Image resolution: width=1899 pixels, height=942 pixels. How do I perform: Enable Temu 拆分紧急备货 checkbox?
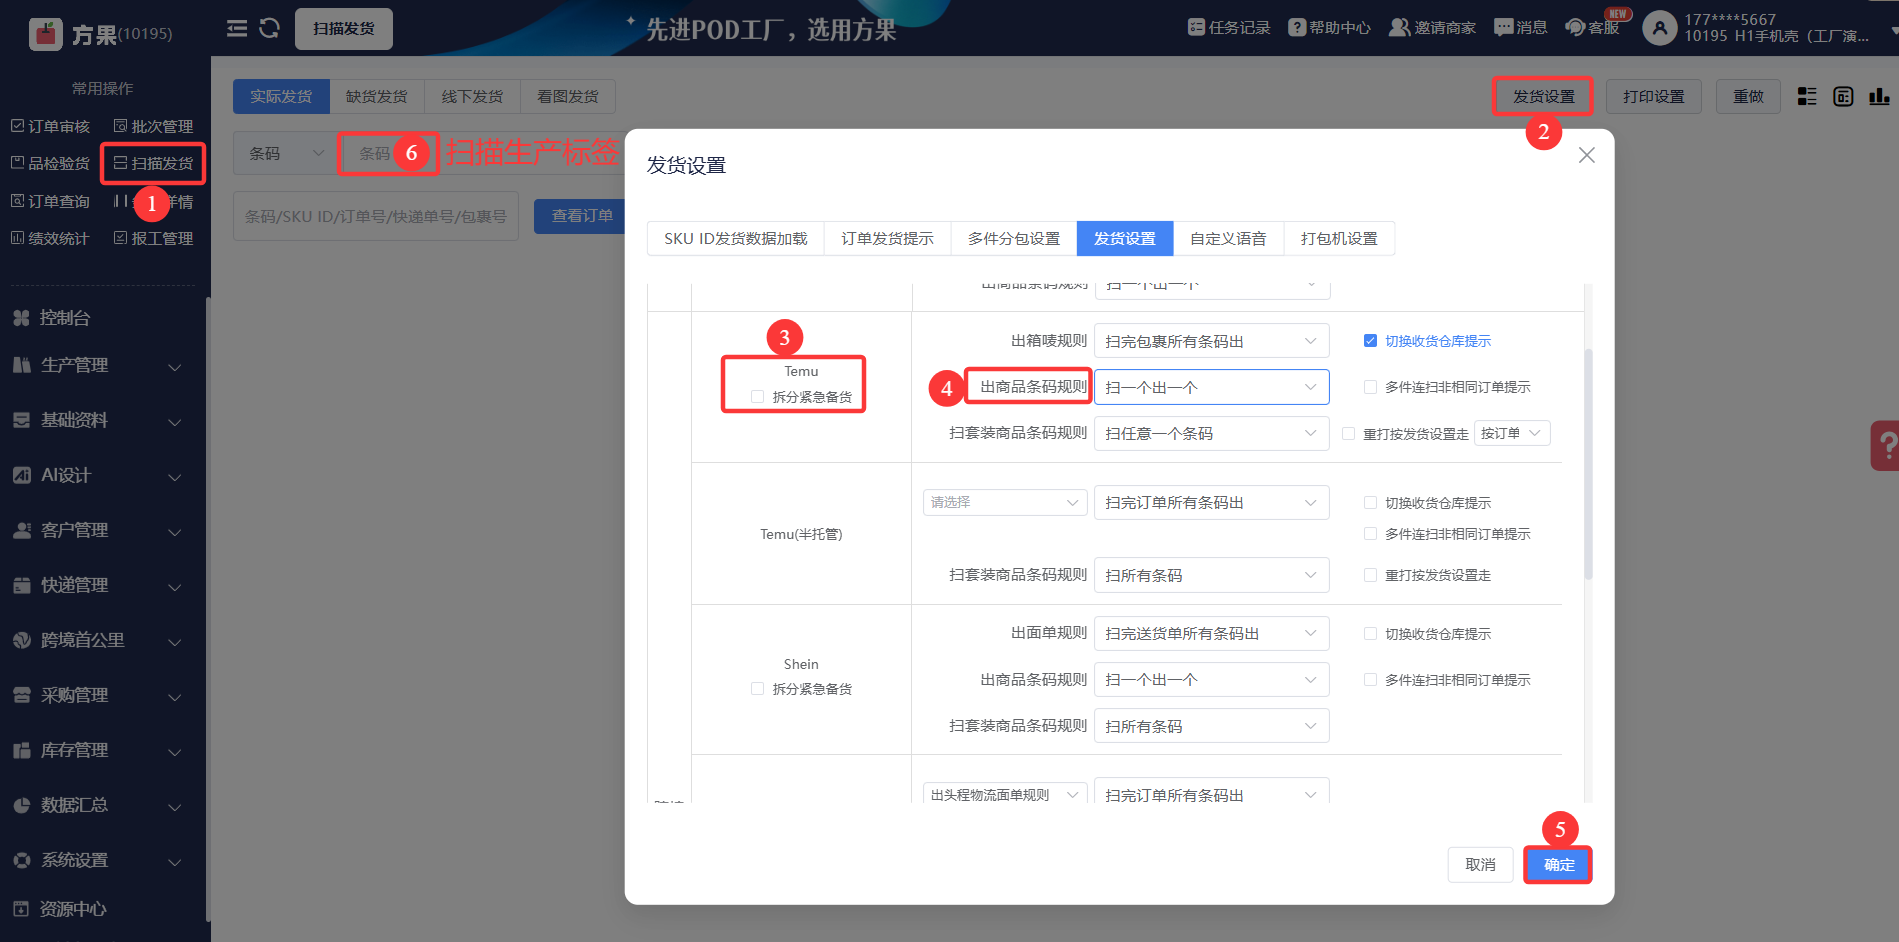point(757,397)
